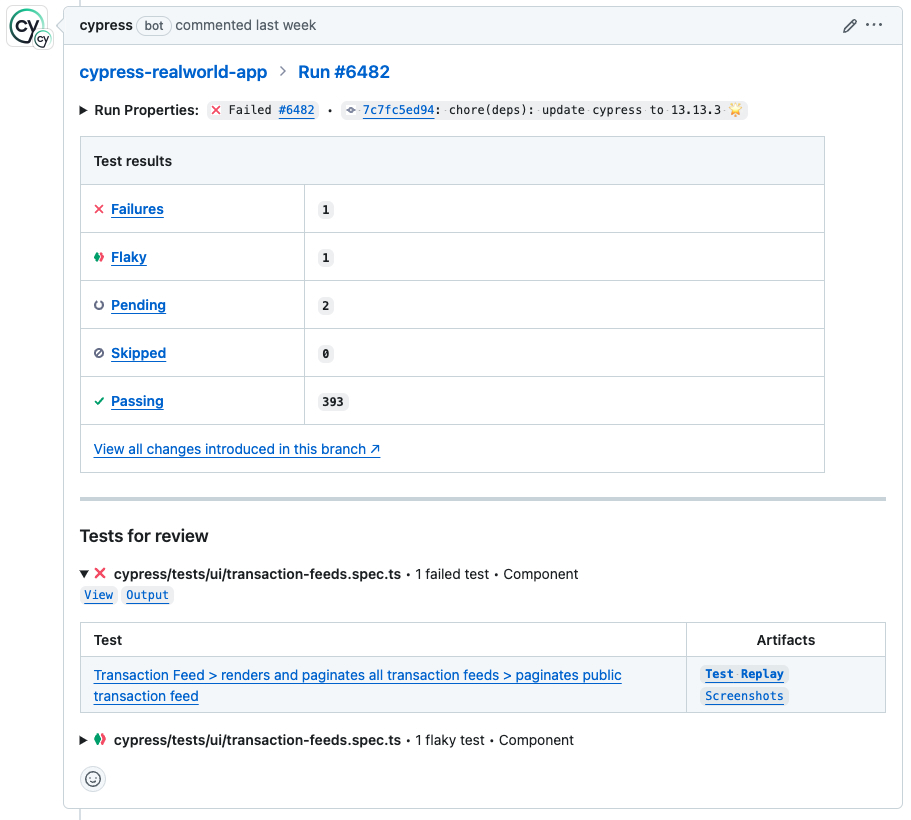Screen dimensions: 911x820
Task: Click the Cypress bot avatar
Action: [28, 26]
